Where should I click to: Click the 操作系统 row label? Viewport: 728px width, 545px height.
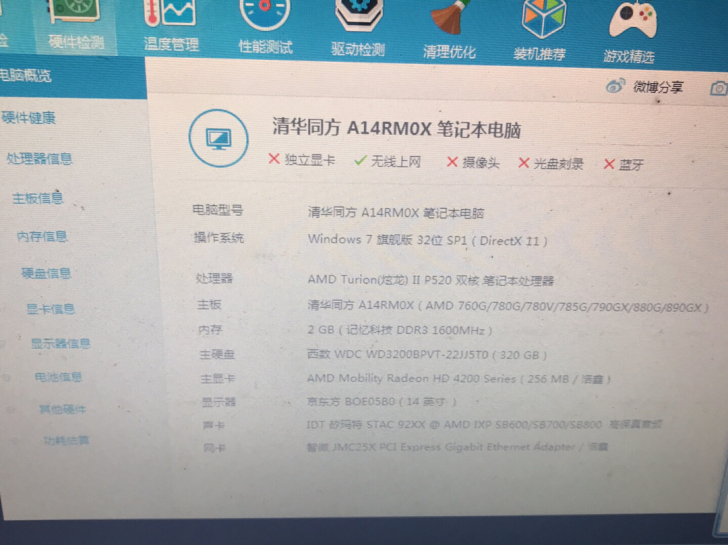pyautogui.click(x=219, y=238)
